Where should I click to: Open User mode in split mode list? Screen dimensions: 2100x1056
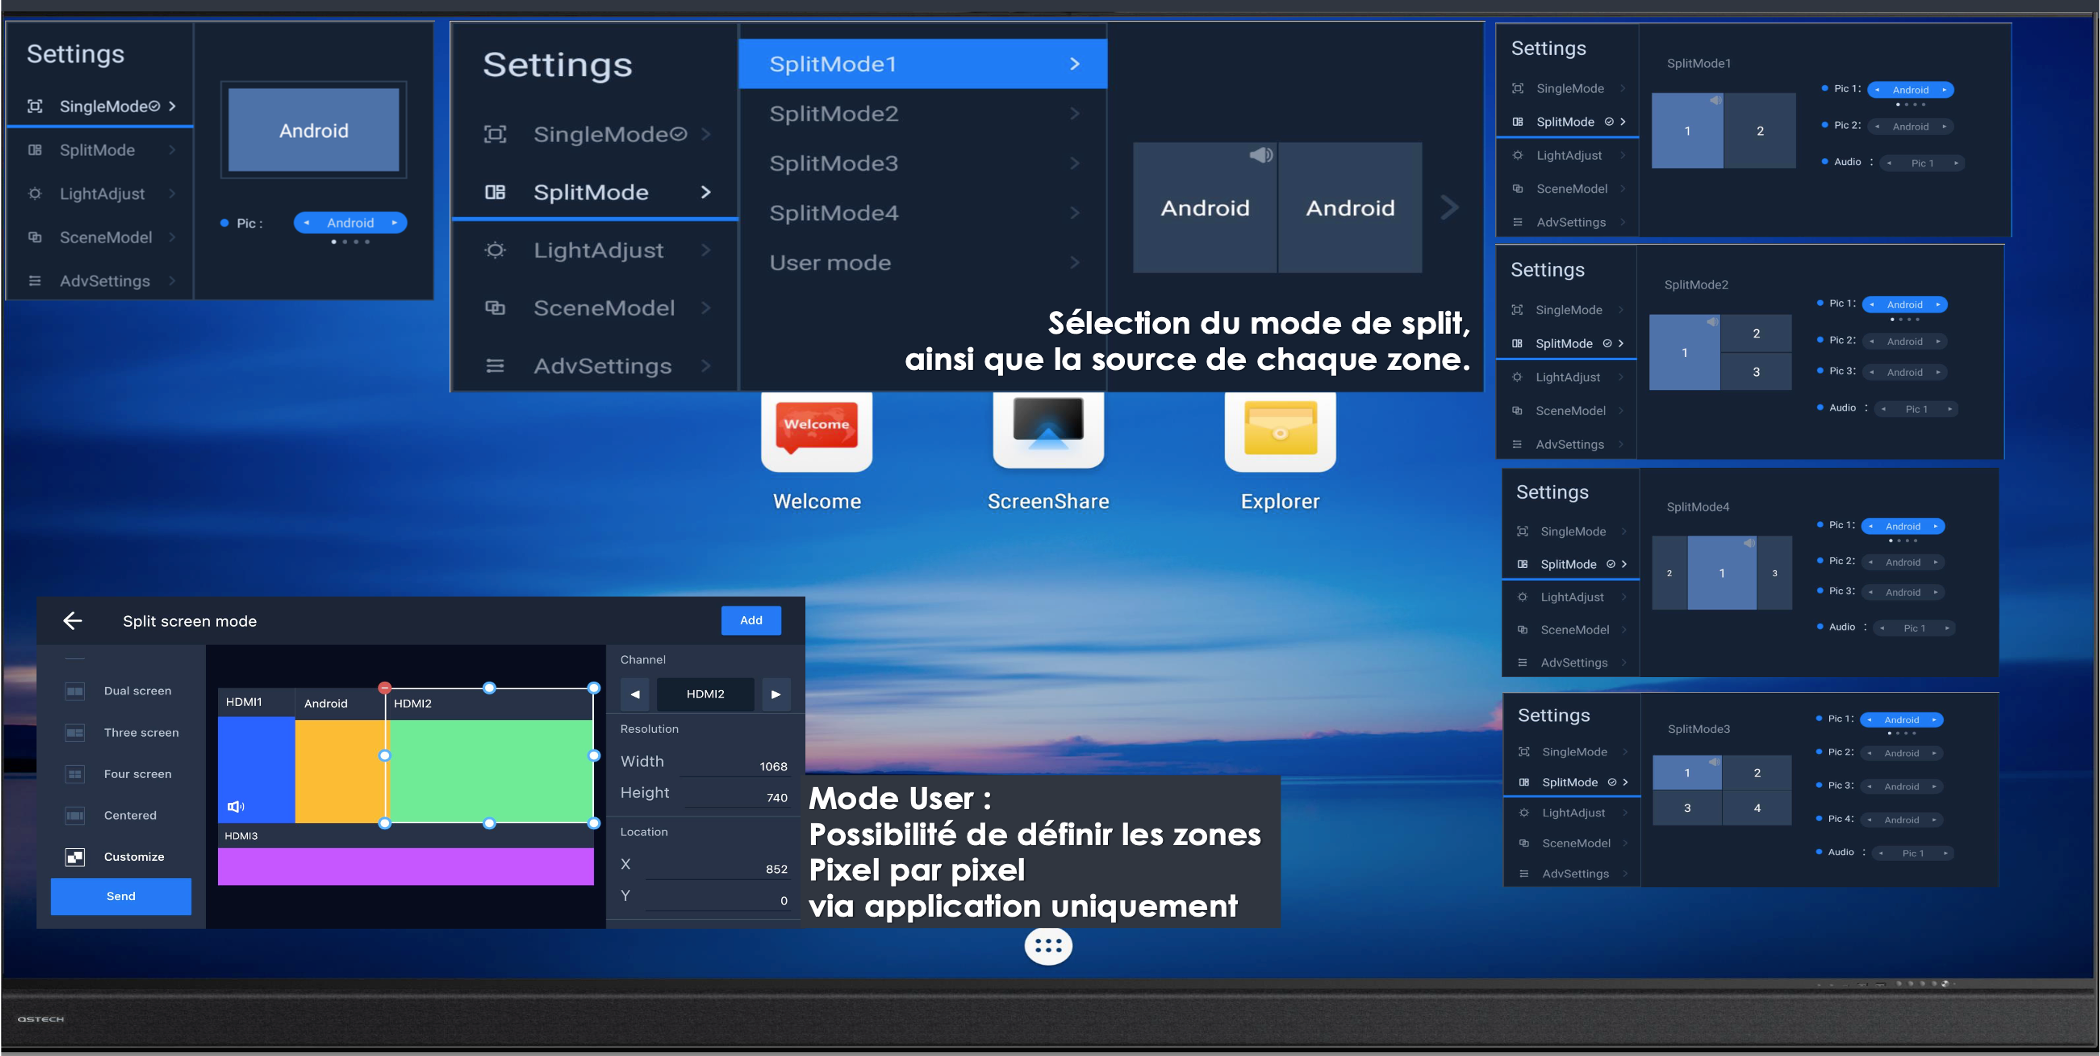(830, 263)
